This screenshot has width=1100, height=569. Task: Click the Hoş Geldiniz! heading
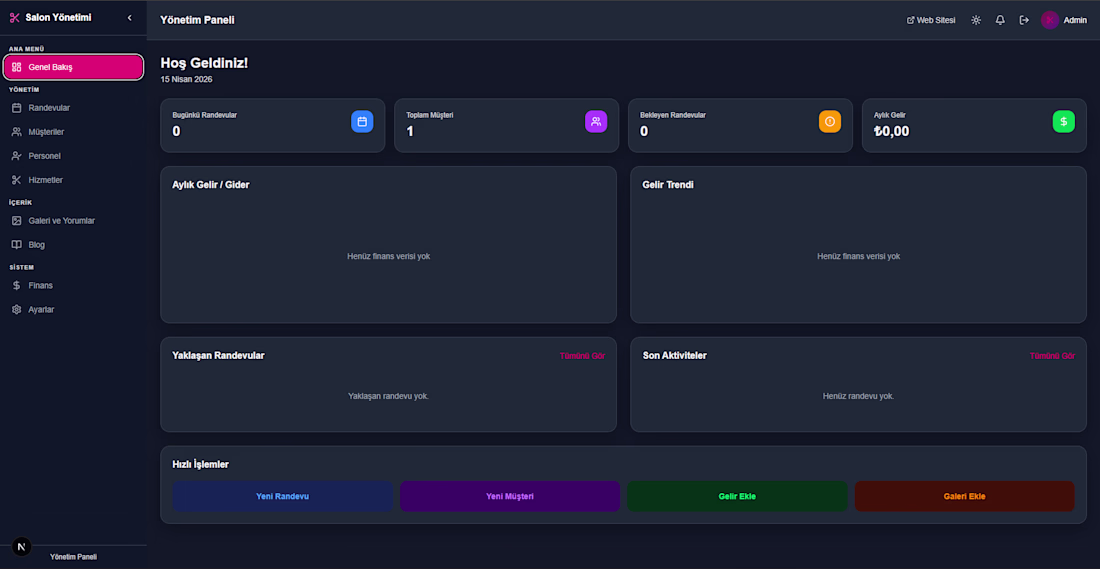point(204,63)
